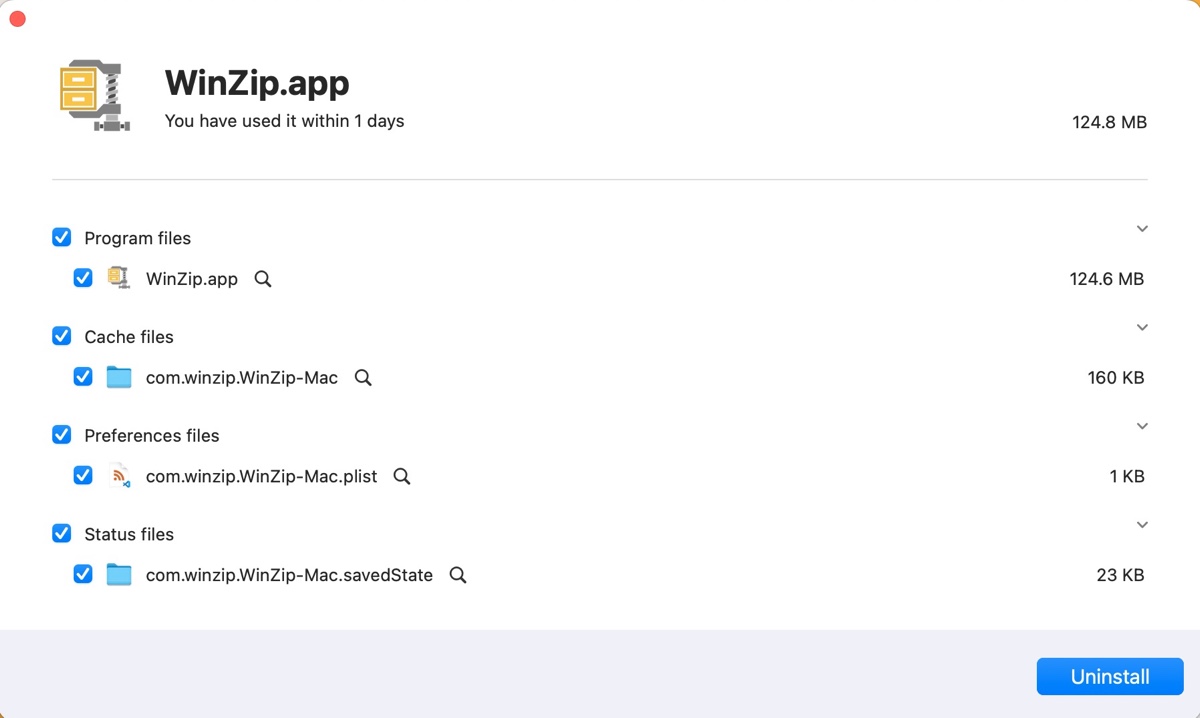
Task: Deselect the com.winzip.WinZip-Mac.plist checkbox
Action: 84,476
